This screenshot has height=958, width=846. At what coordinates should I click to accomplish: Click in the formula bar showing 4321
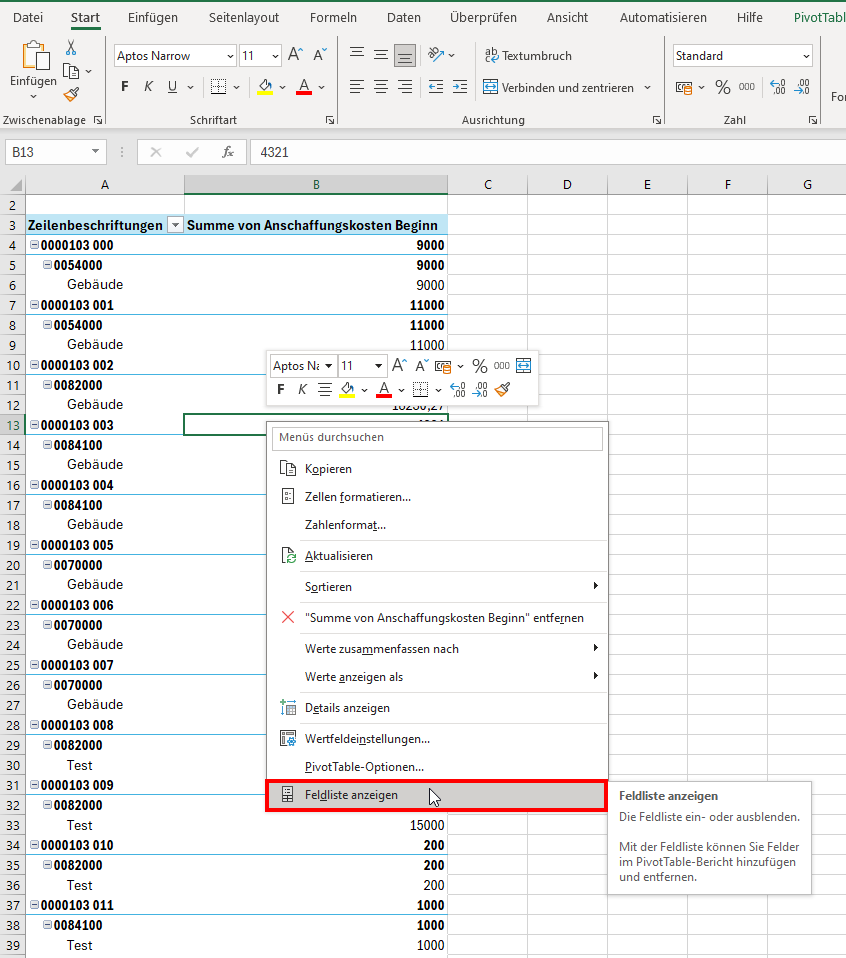pos(548,152)
